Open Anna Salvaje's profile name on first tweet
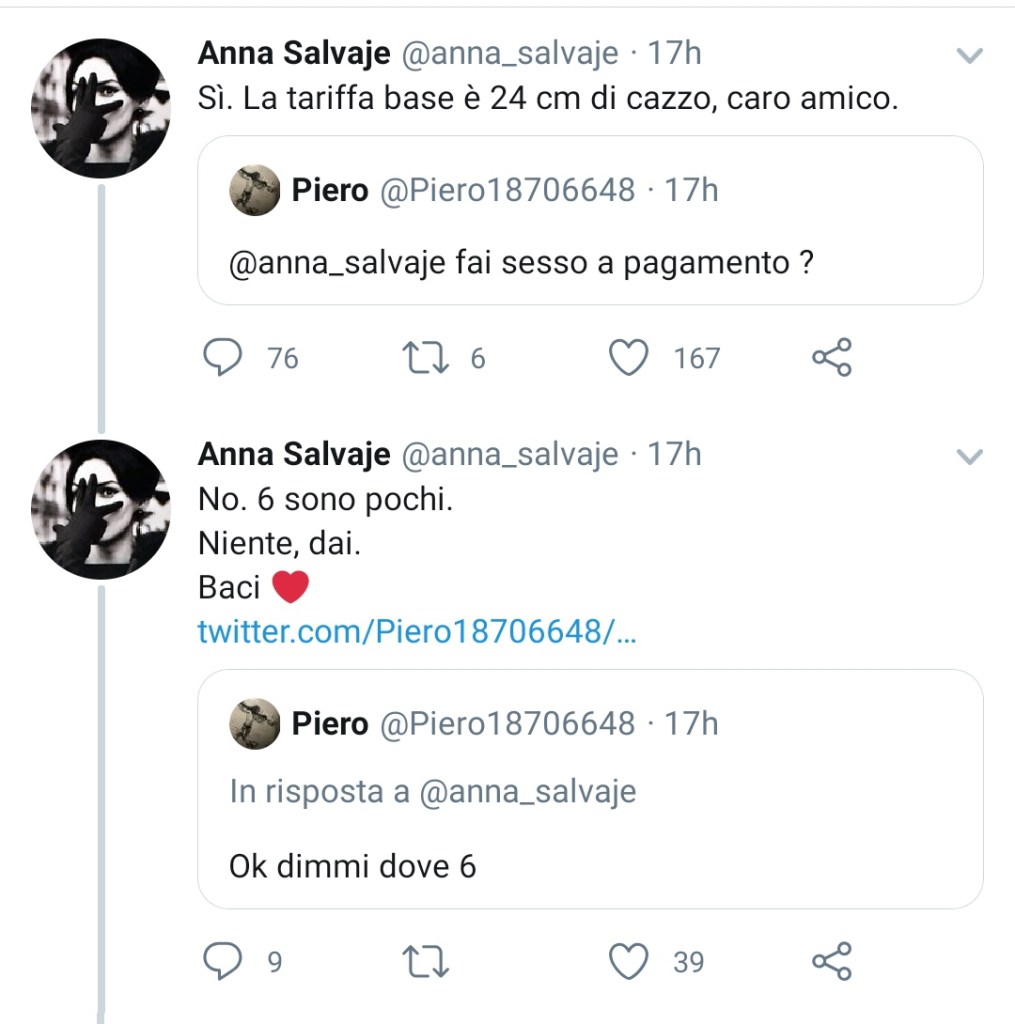Viewport: 1015px width, 1024px height. point(294,53)
